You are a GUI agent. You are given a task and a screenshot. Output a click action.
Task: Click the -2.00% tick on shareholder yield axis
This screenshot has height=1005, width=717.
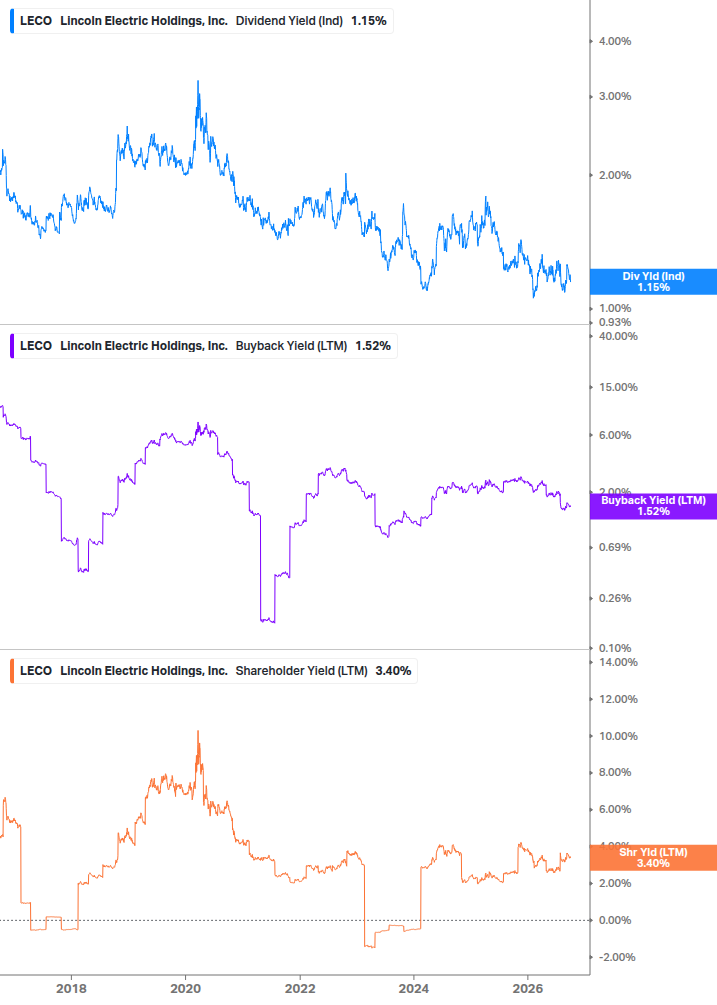[616, 957]
